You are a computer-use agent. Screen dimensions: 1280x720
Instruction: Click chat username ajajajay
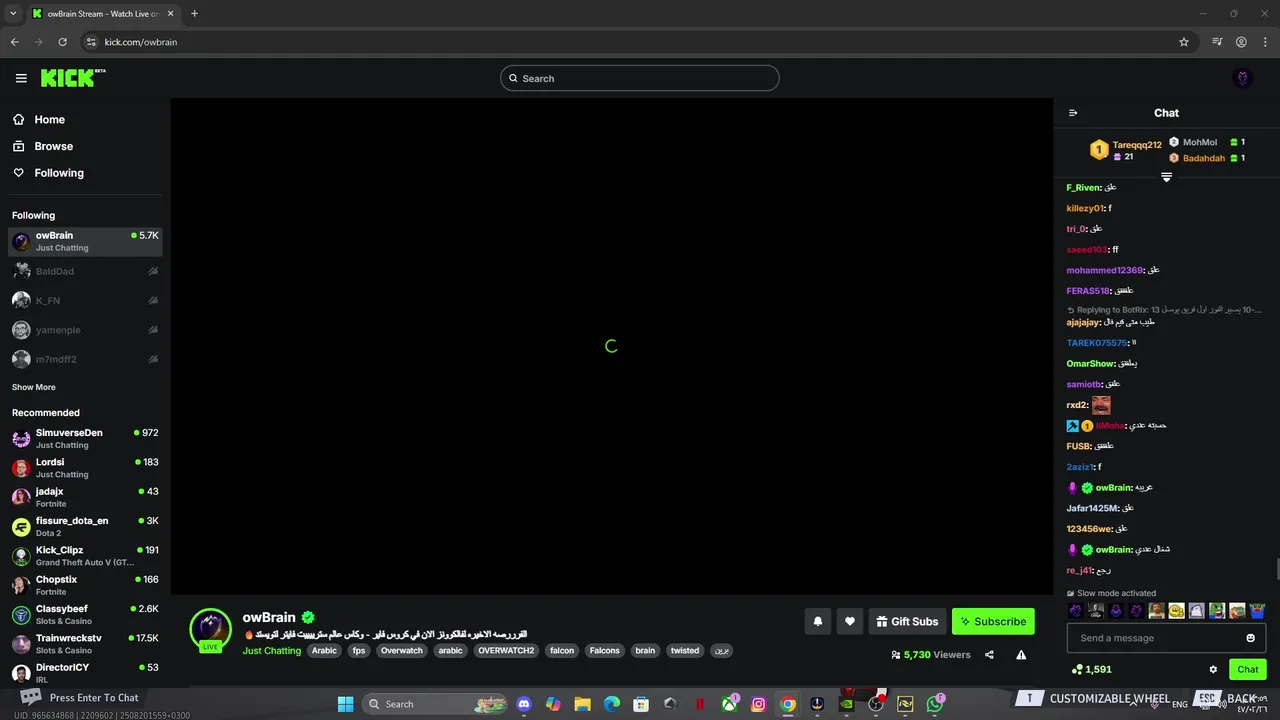1083,323
